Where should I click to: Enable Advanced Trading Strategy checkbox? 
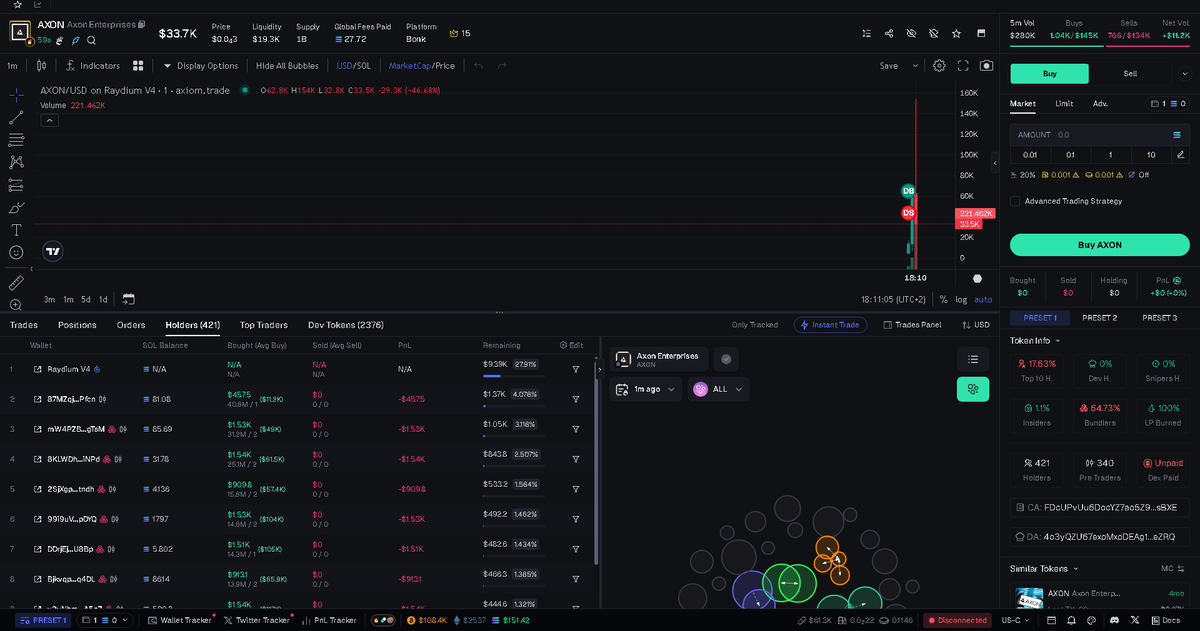click(x=1016, y=201)
